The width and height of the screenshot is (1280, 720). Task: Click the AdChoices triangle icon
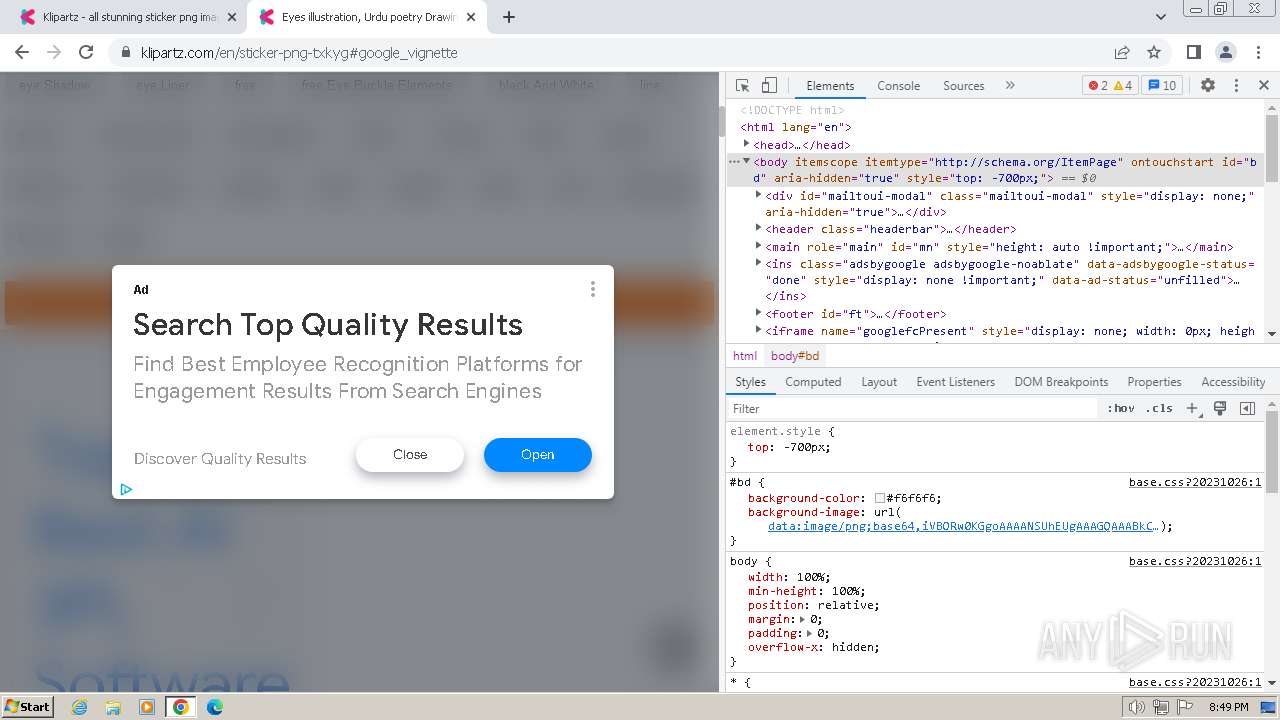coord(126,489)
